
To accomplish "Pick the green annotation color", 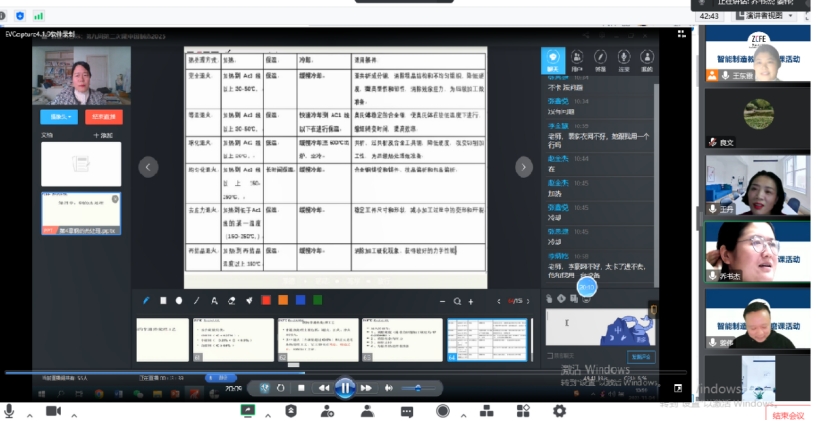I will tap(318, 301).
